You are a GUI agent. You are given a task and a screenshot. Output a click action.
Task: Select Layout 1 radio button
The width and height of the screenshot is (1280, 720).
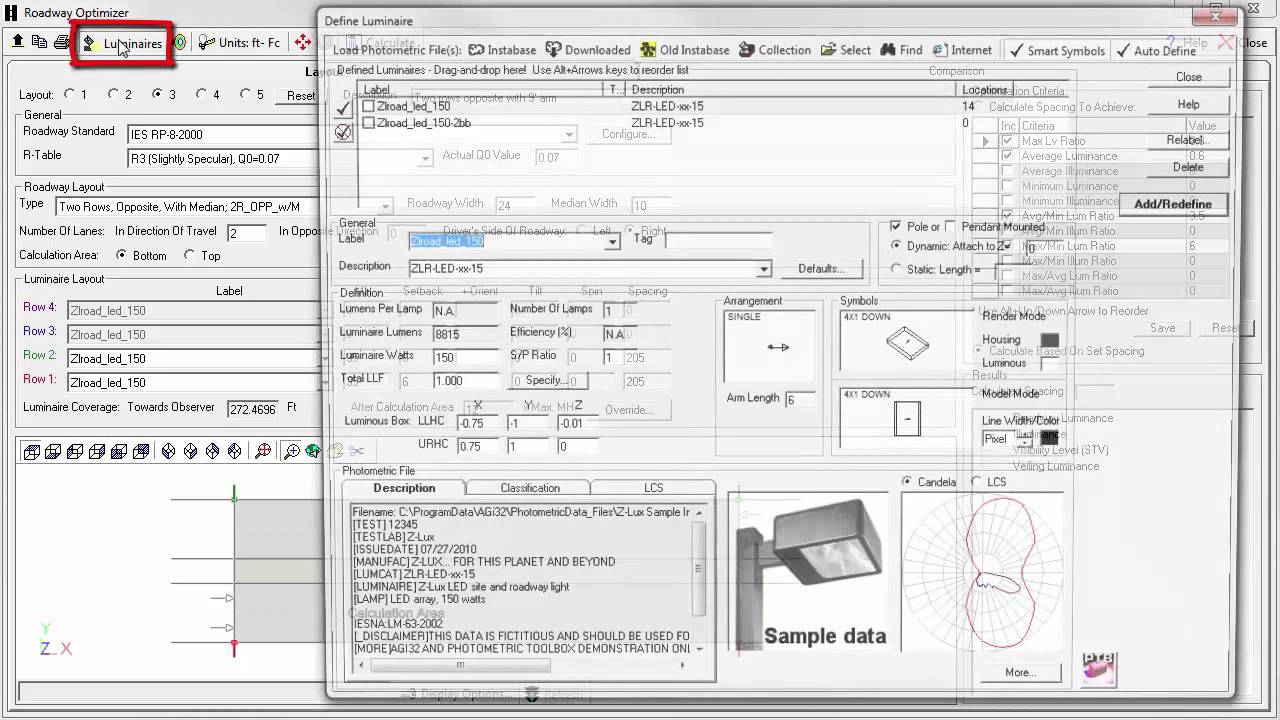(69, 94)
